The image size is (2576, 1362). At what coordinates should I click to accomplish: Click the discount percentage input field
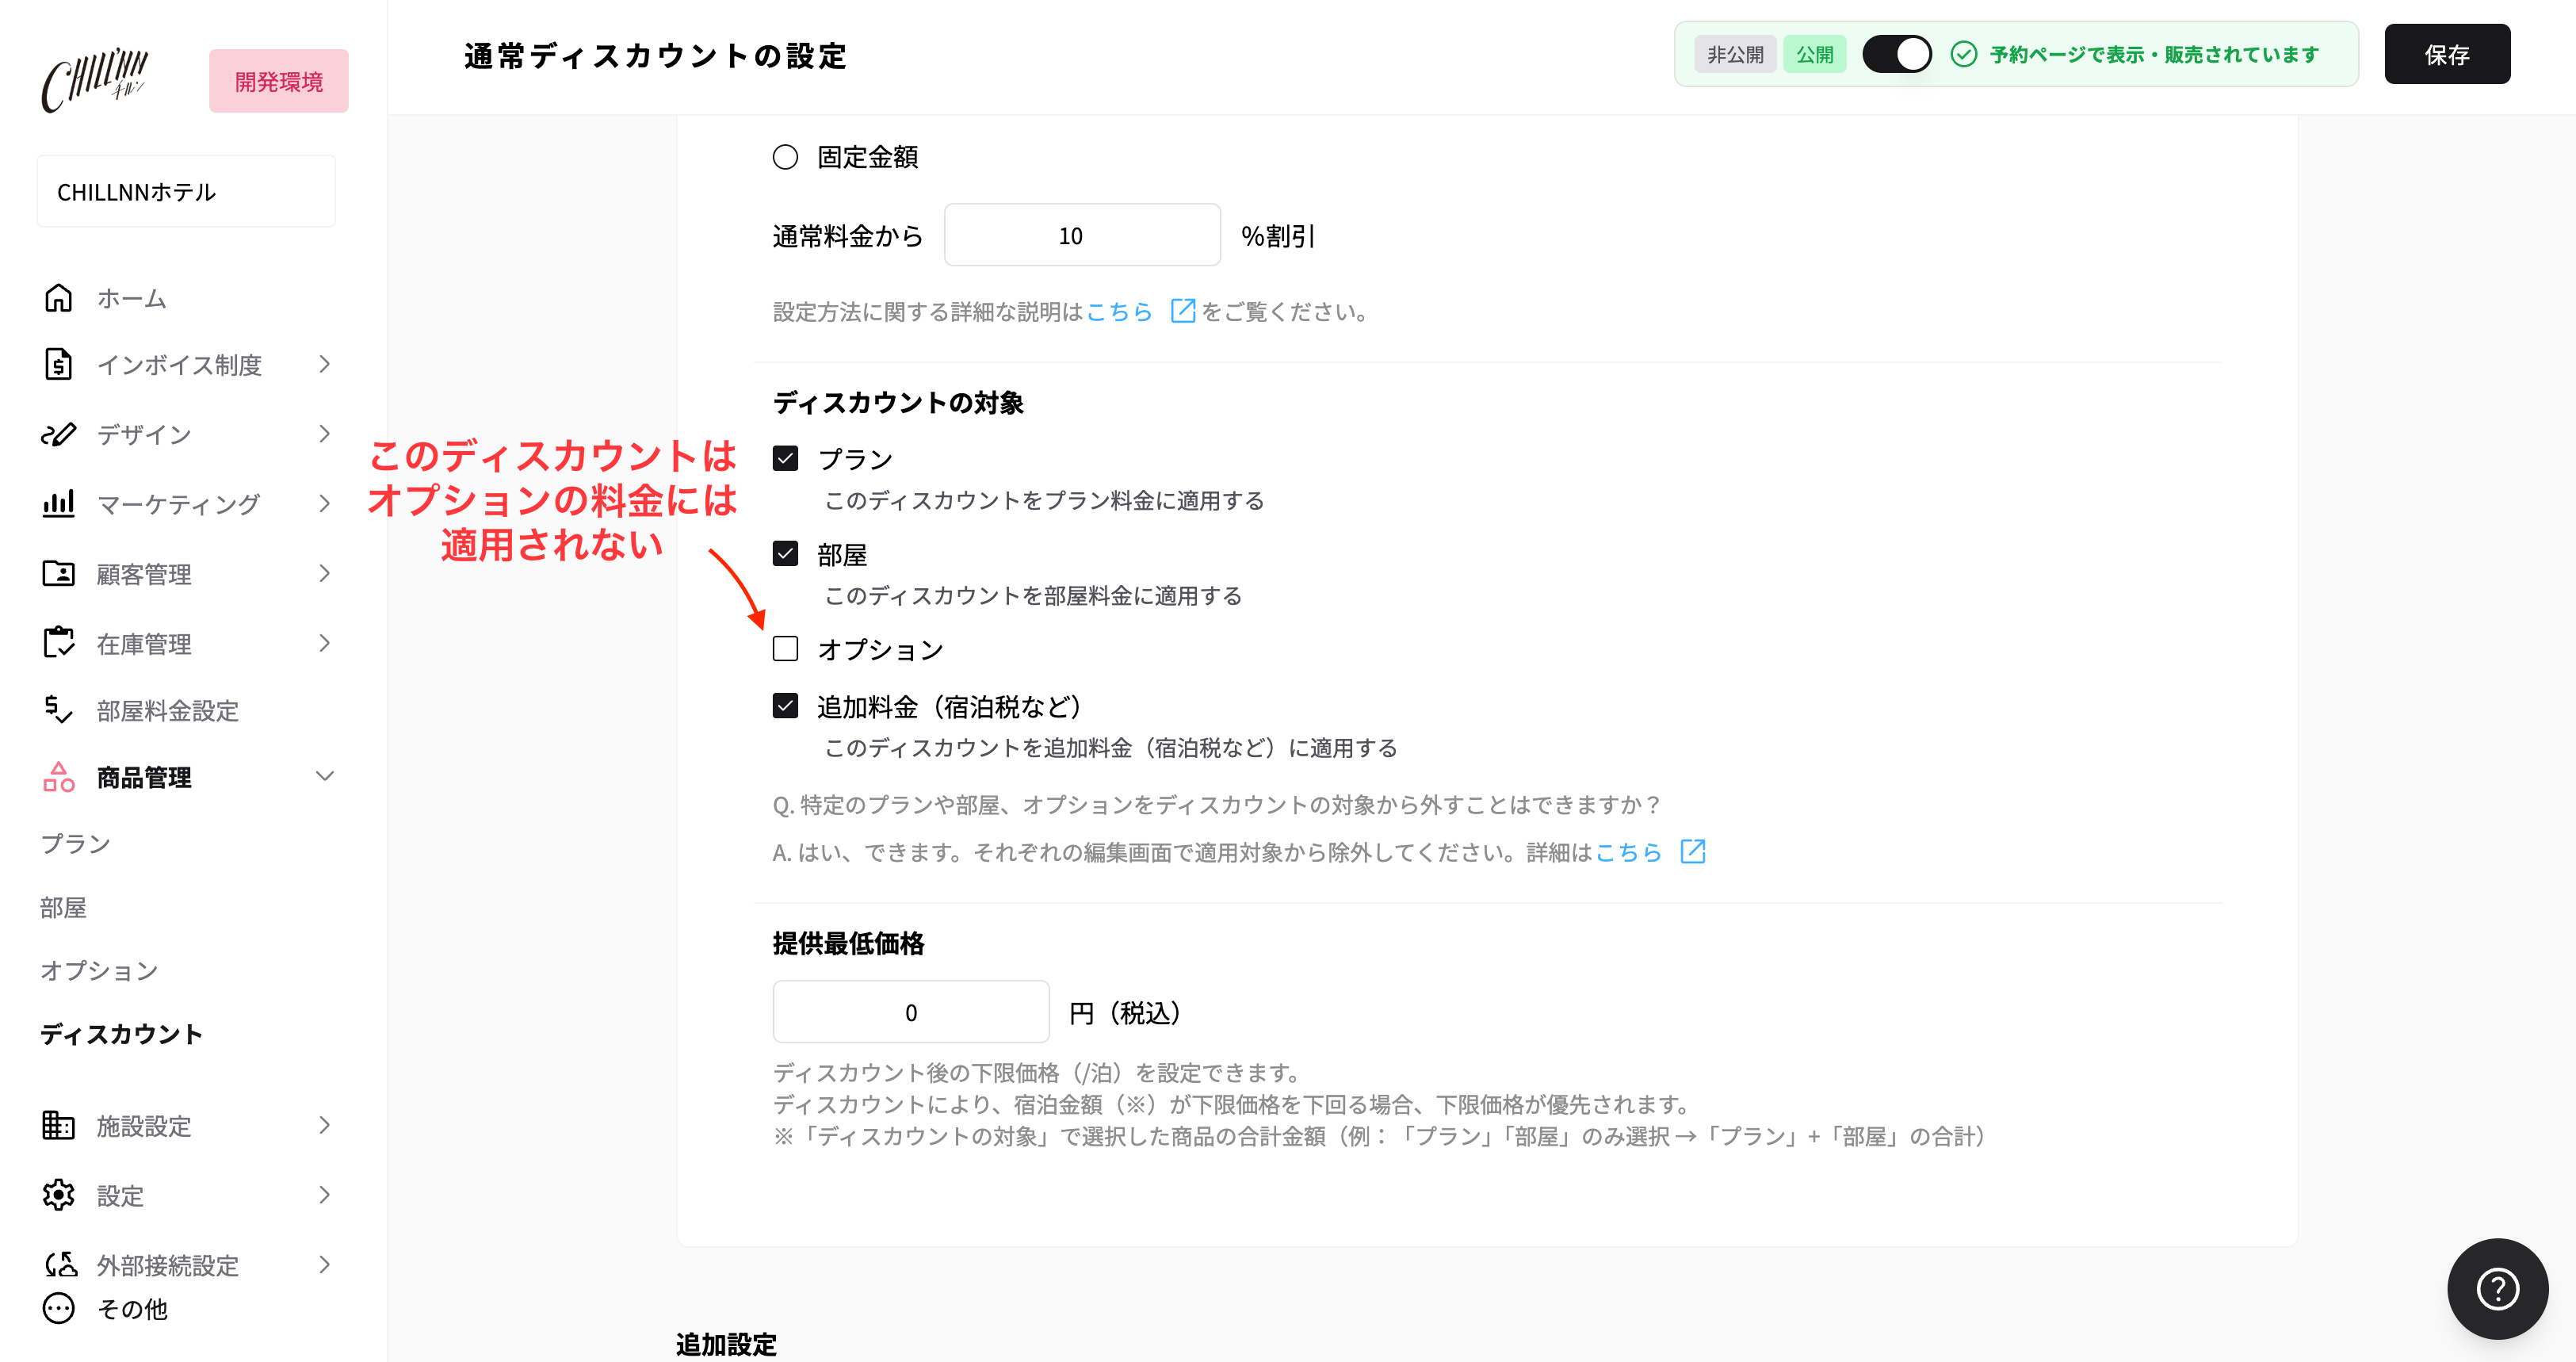pos(1082,235)
